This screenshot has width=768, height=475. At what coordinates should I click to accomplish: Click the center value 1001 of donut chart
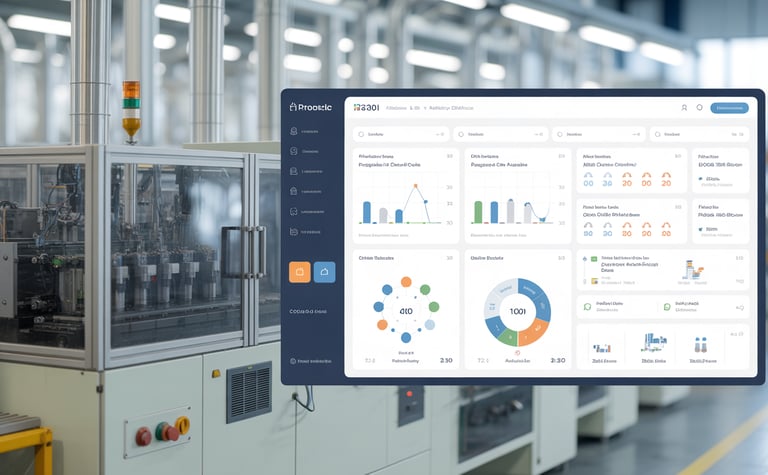[x=518, y=311]
